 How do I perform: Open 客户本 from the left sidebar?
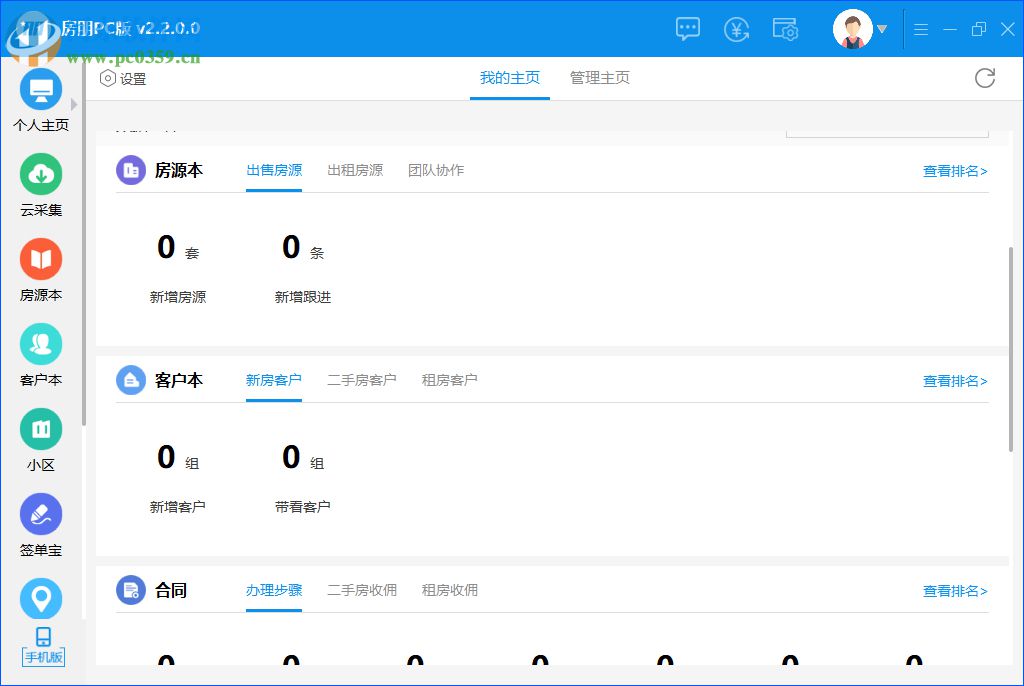tap(40, 342)
